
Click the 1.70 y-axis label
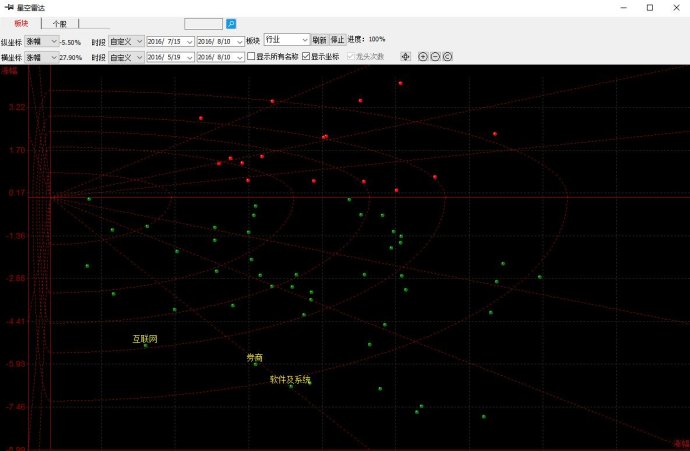[x=17, y=150]
